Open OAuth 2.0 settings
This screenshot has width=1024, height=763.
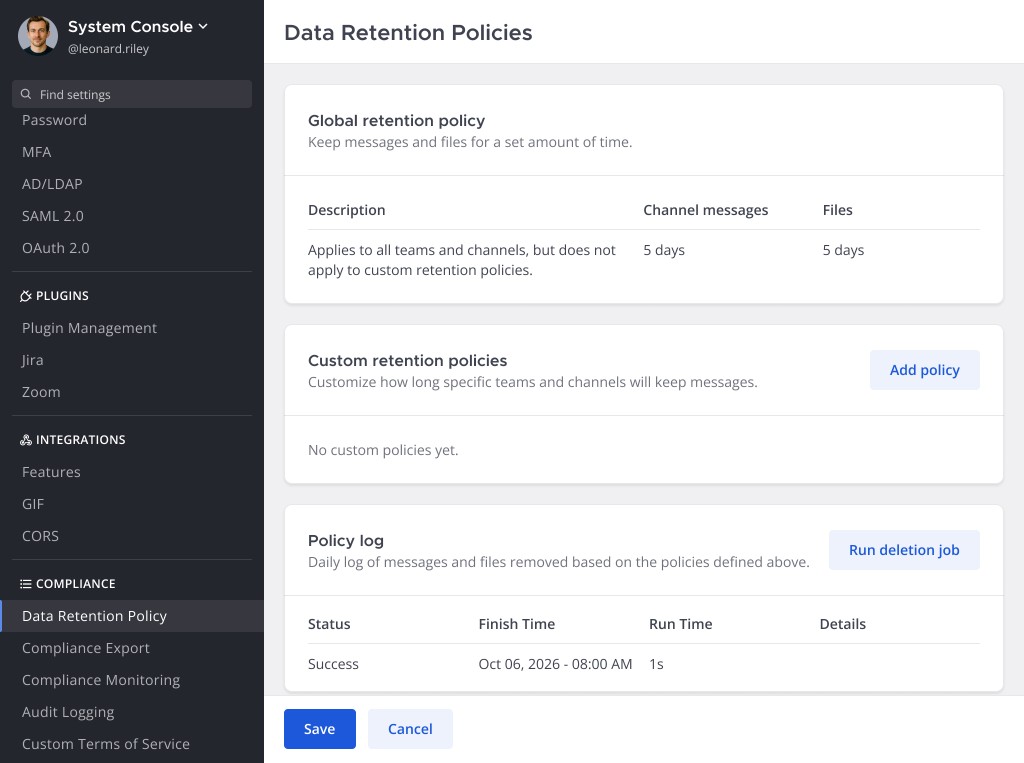pyautogui.click(x=56, y=248)
